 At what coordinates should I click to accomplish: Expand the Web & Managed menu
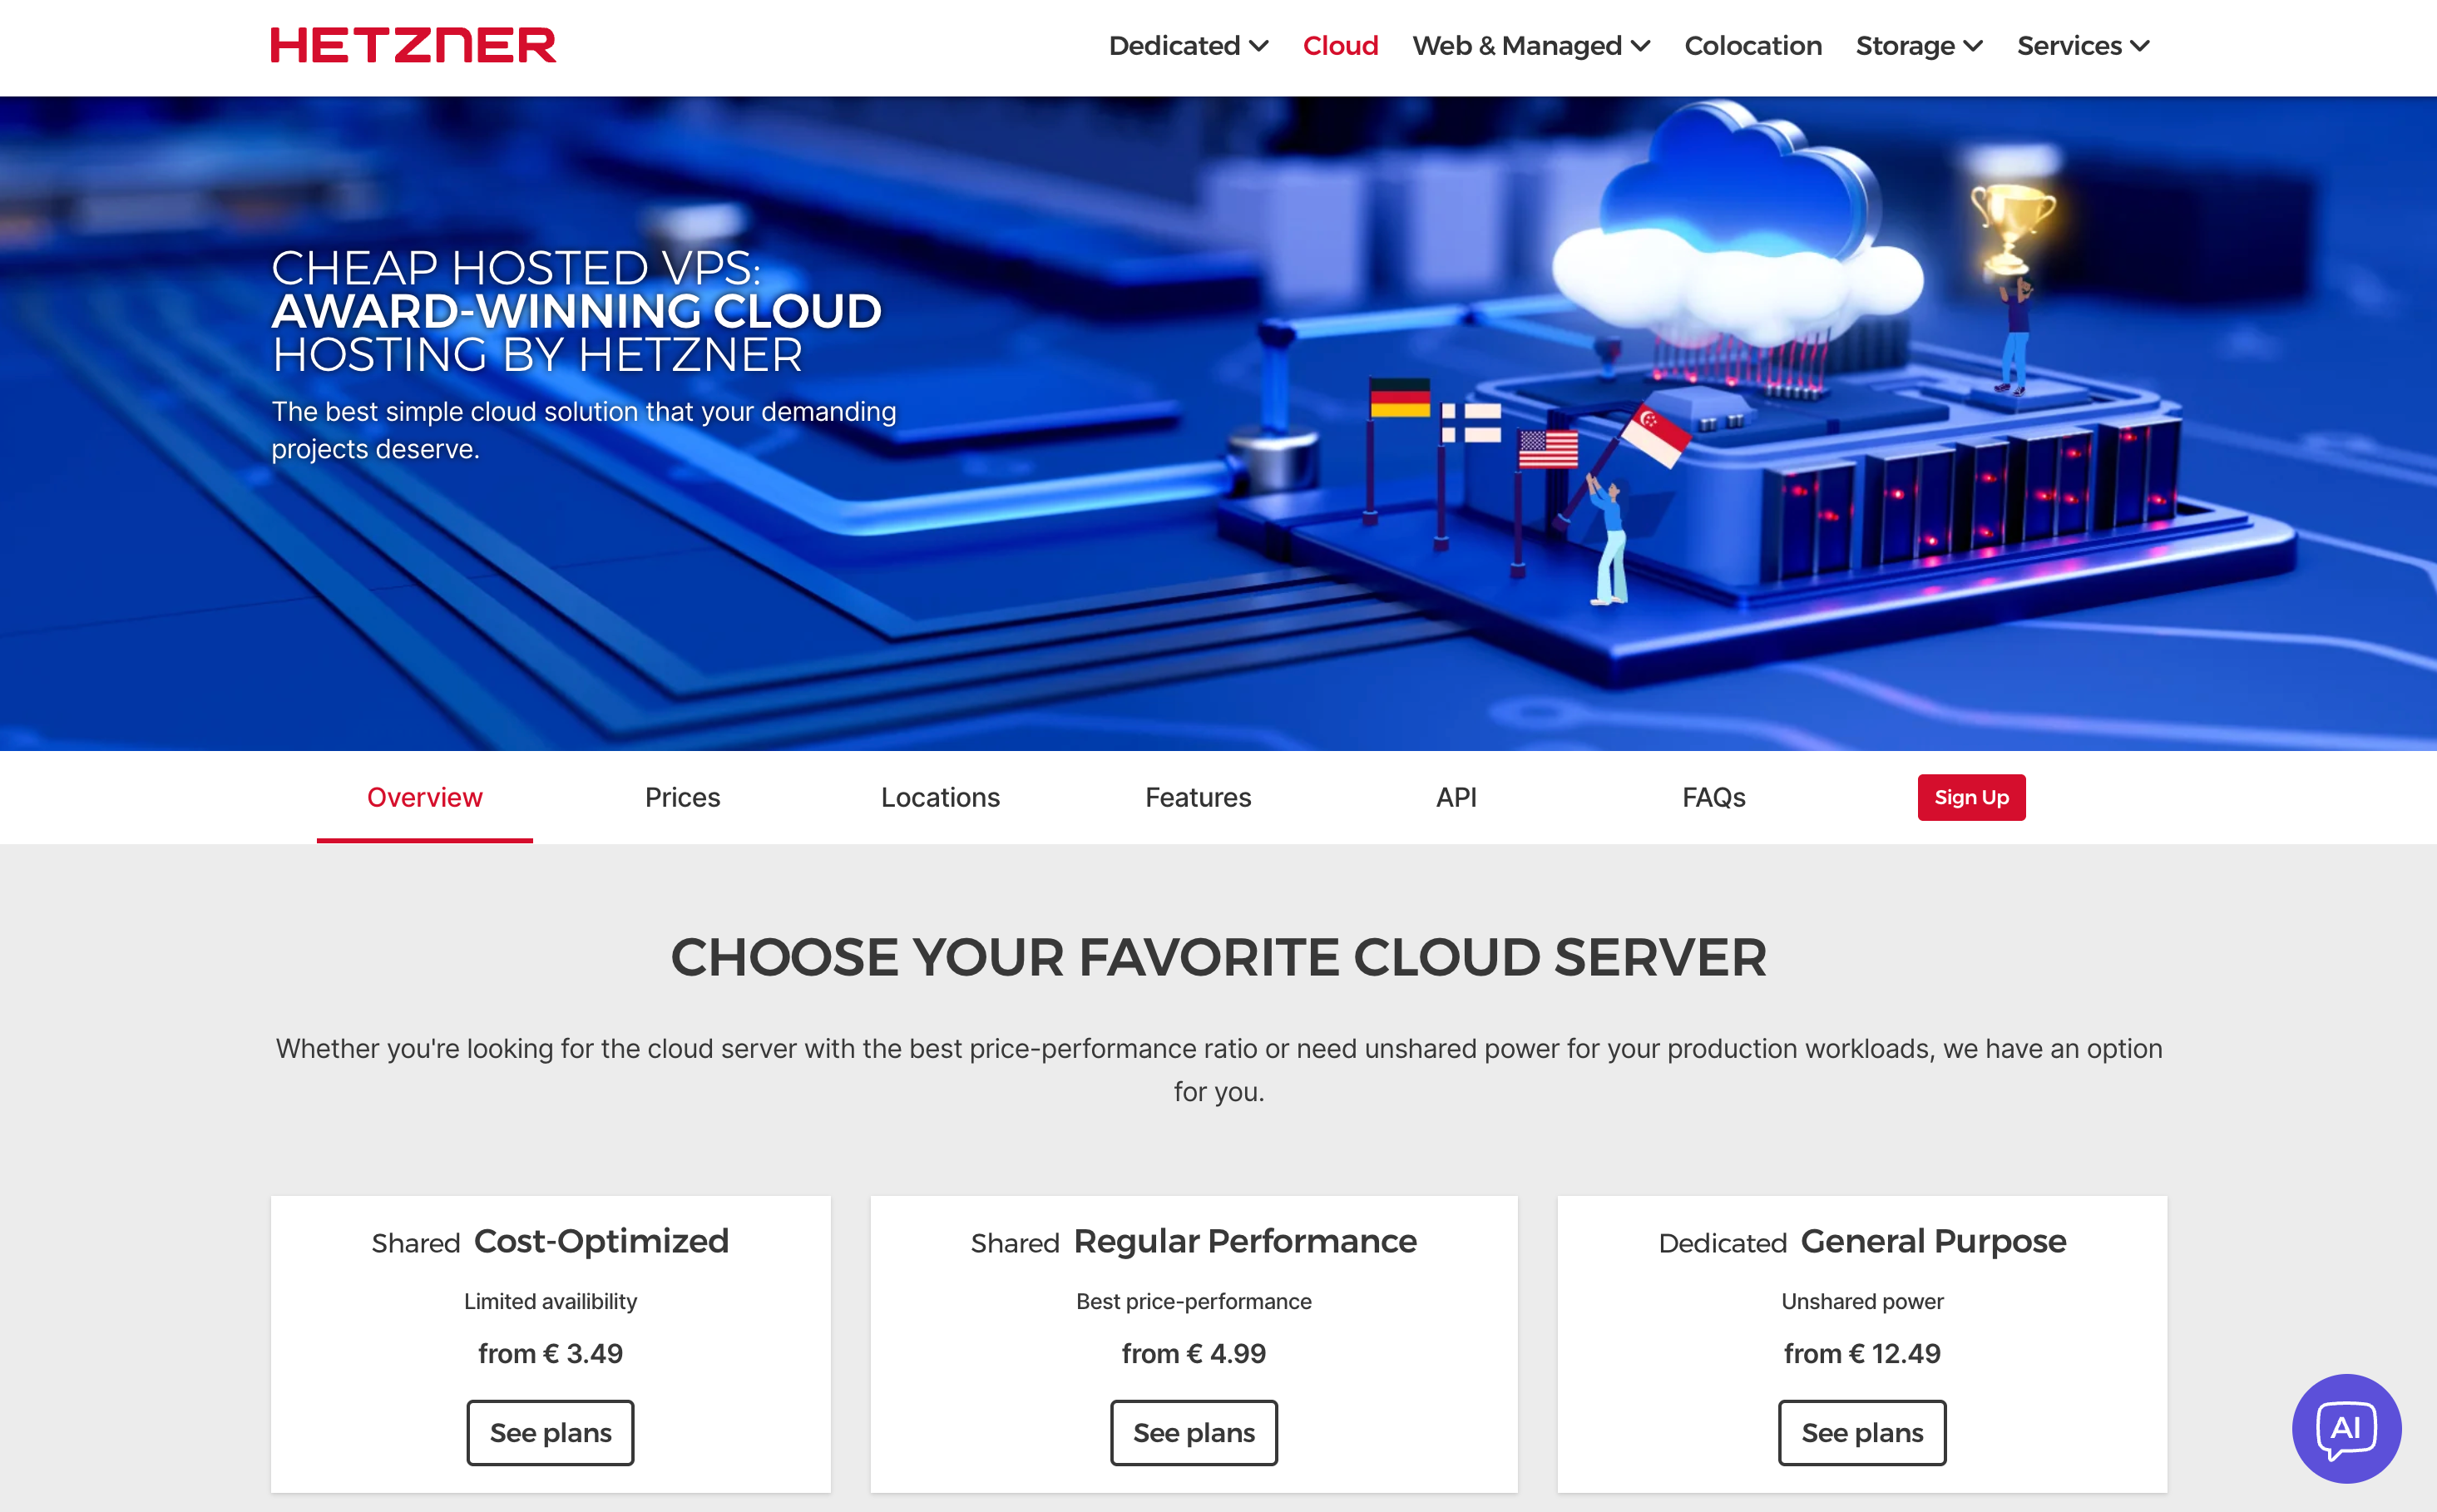(x=1531, y=46)
